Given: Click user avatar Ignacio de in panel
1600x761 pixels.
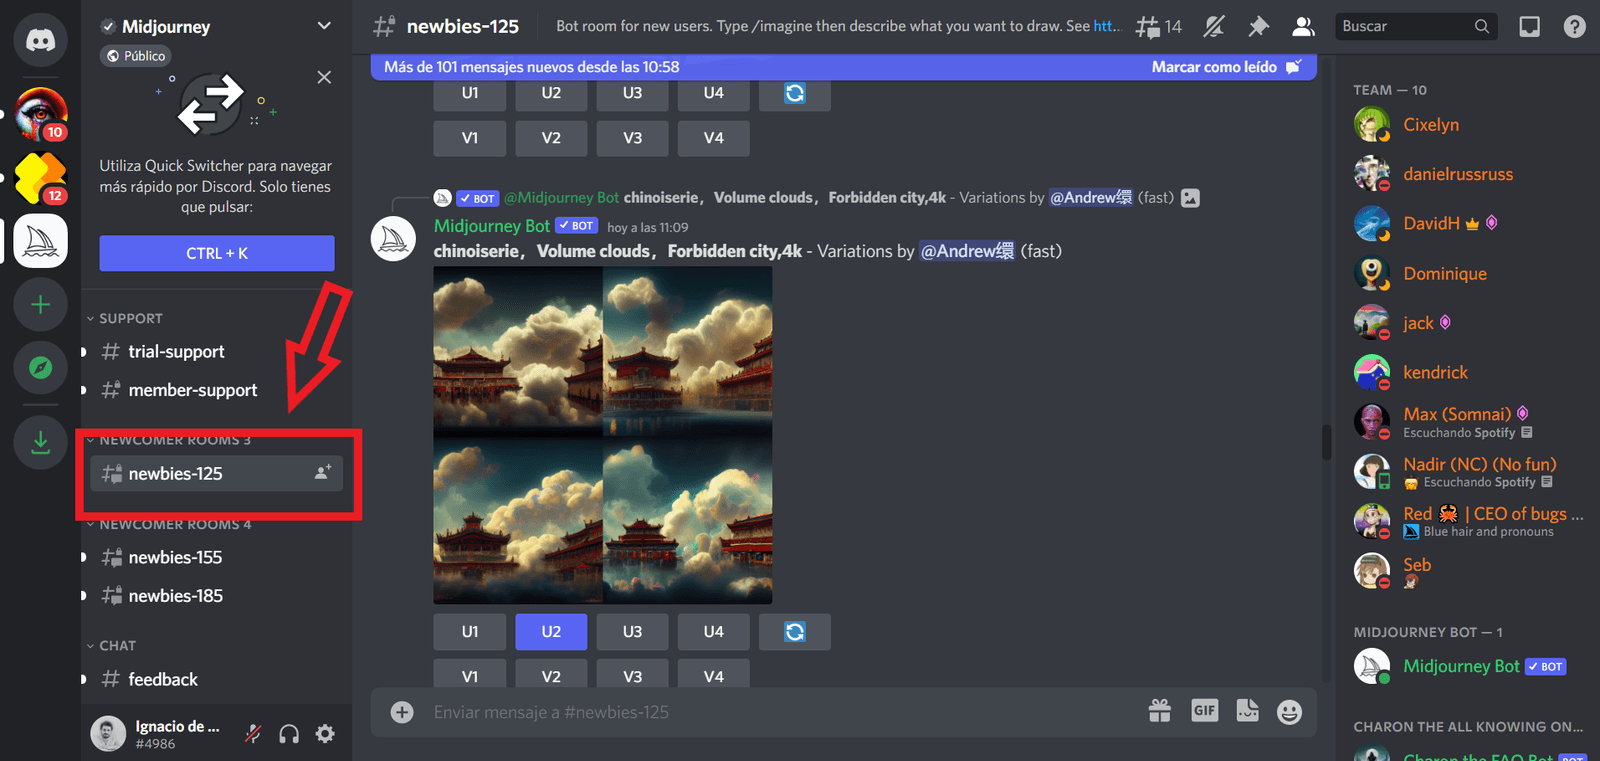Looking at the screenshot, I should pos(108,734).
